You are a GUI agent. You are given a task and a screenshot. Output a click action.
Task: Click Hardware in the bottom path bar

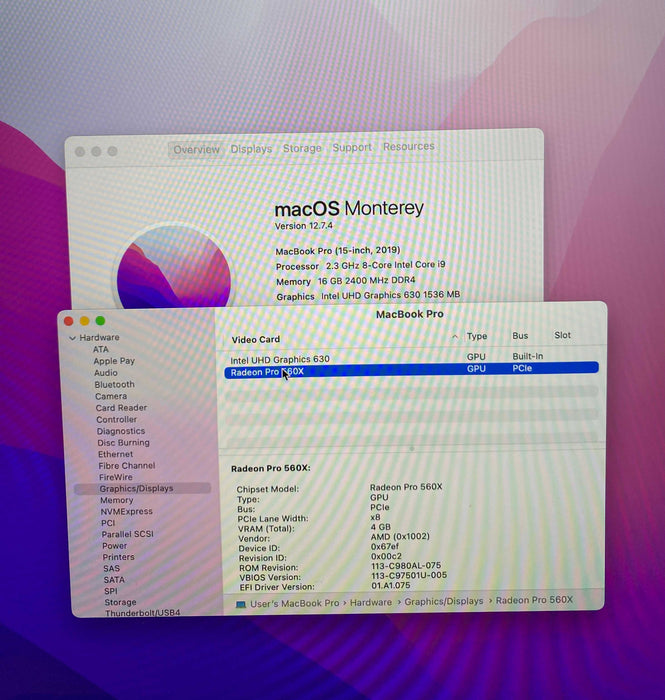click(x=371, y=602)
